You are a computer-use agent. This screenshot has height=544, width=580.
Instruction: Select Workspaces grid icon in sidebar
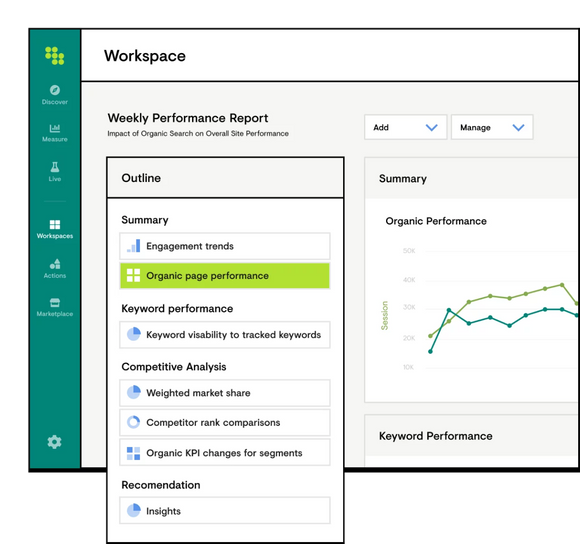55,224
